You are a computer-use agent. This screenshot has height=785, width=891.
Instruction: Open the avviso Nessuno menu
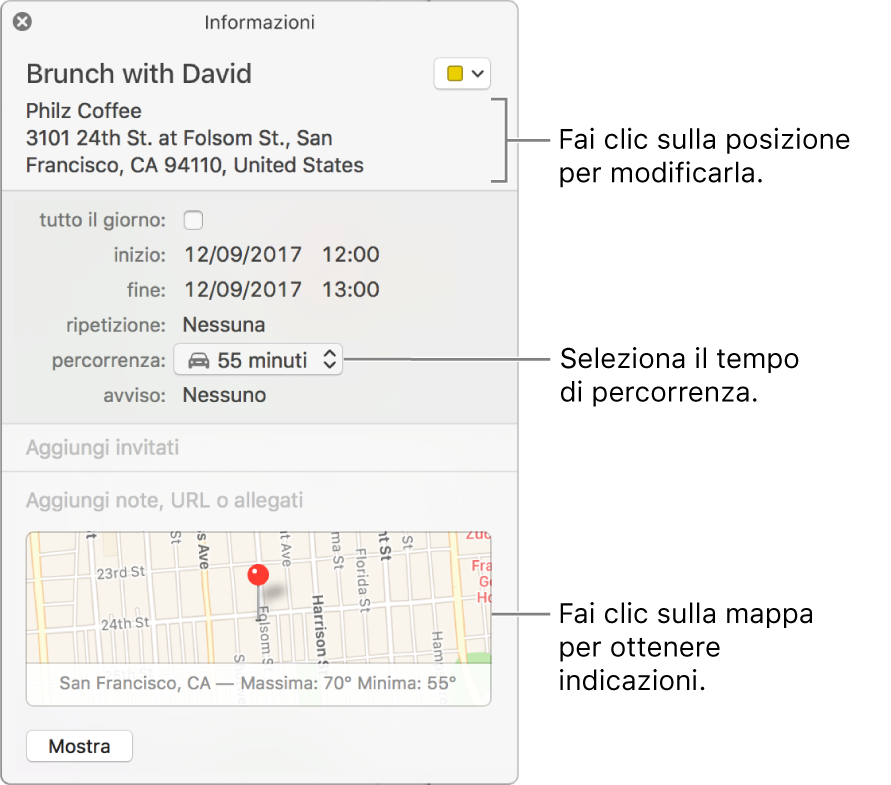(224, 395)
